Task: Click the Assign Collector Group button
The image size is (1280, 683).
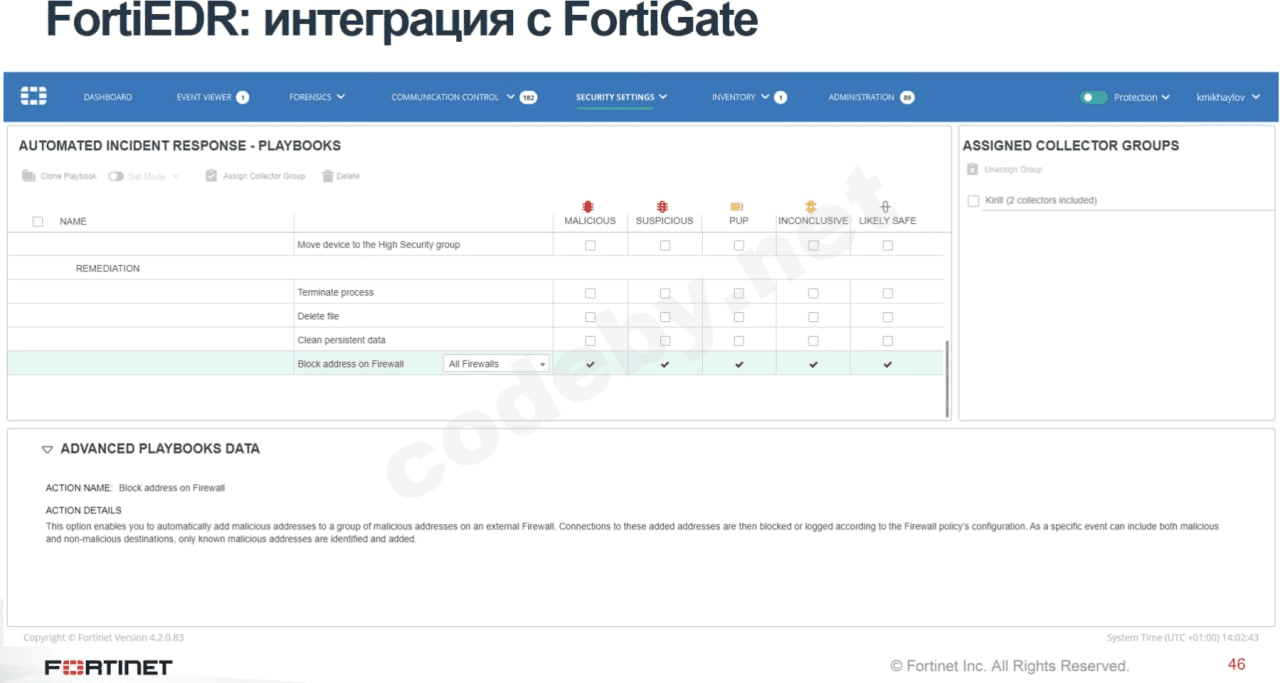Action: pos(255,176)
